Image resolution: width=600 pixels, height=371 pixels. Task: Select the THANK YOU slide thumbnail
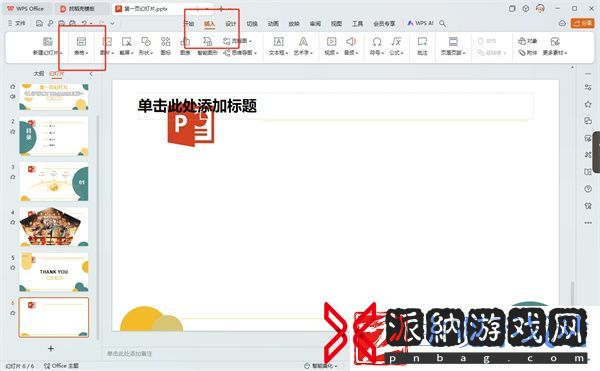[54, 272]
